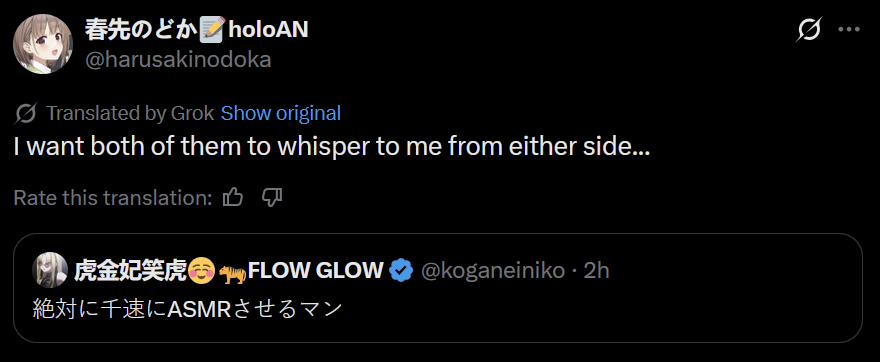
Task: Click the thumbs-up rate translation icon
Action: click(x=233, y=198)
